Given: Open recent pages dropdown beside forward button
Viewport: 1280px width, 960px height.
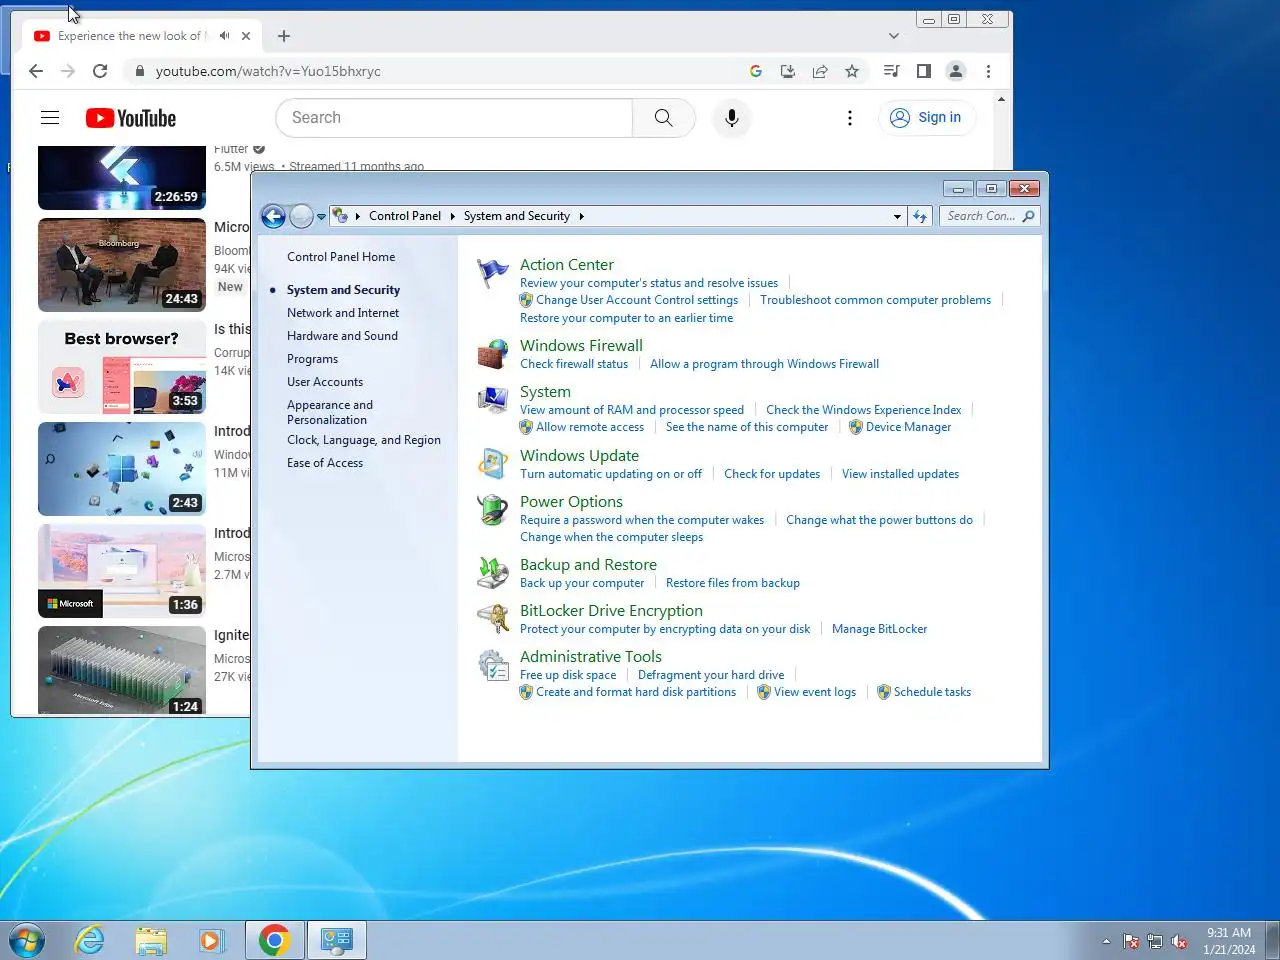Looking at the screenshot, I should (321, 216).
